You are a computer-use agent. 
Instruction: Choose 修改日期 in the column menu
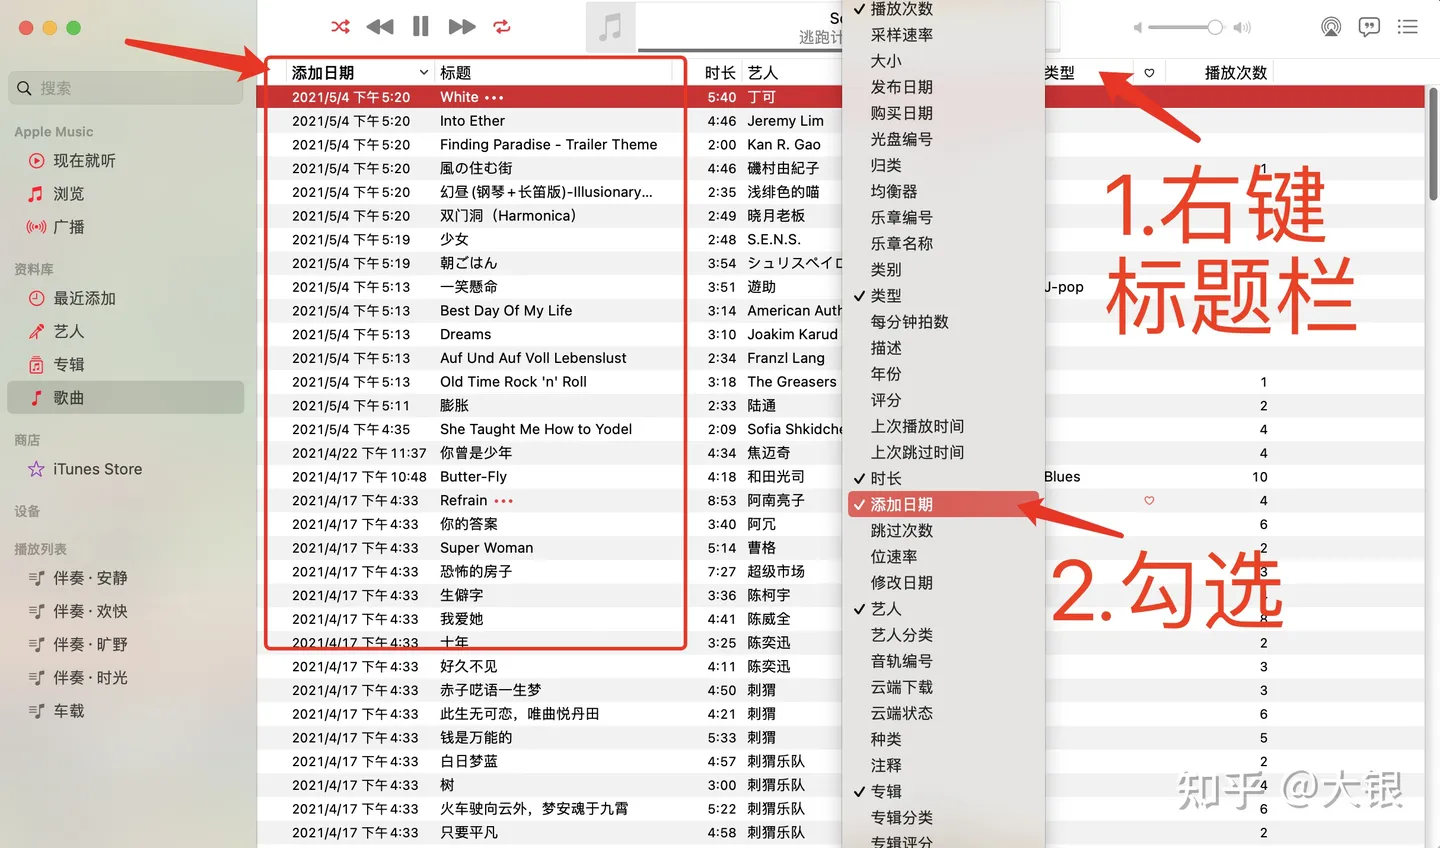pyautogui.click(x=945, y=583)
